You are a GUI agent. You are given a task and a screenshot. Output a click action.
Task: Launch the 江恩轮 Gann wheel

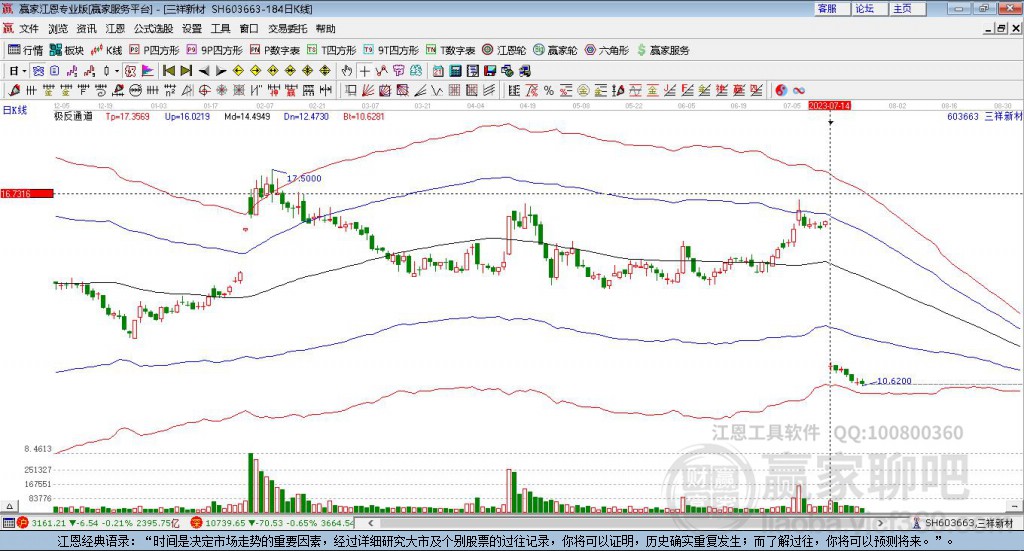(504, 50)
